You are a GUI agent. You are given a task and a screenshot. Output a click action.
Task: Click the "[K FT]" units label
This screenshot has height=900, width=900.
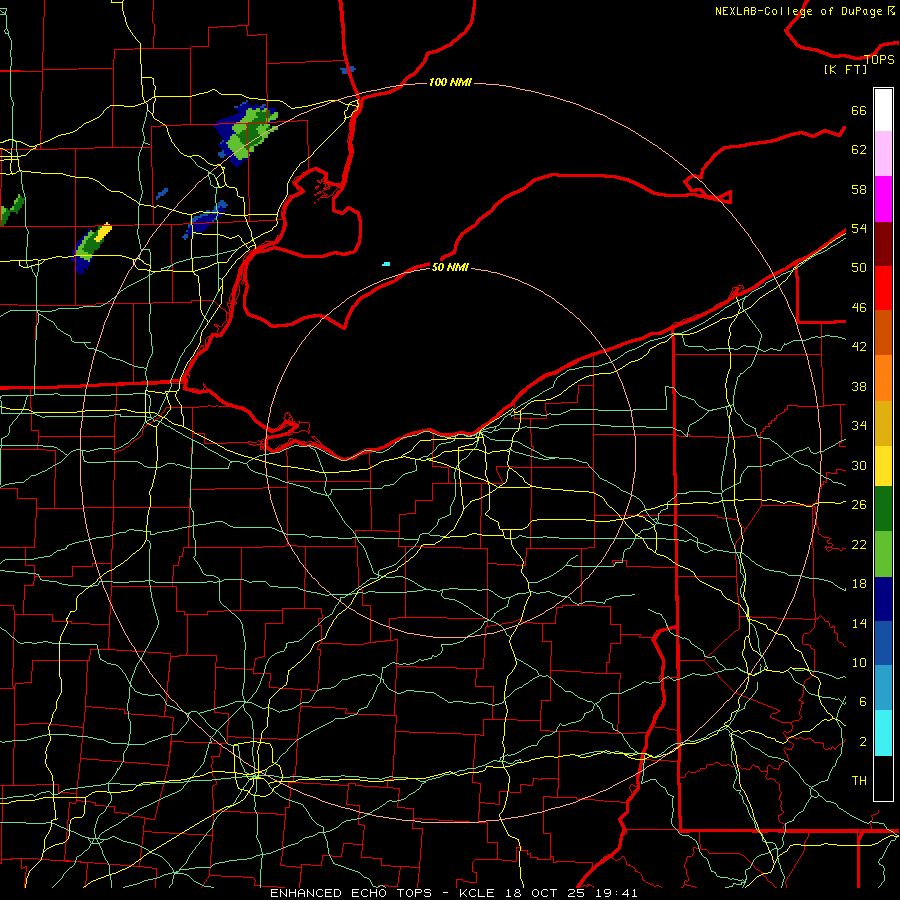845,70
